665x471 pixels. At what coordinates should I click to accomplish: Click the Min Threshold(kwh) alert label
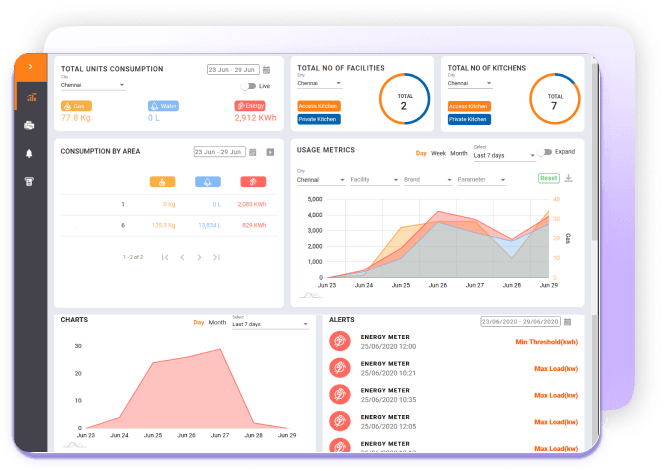pos(547,342)
